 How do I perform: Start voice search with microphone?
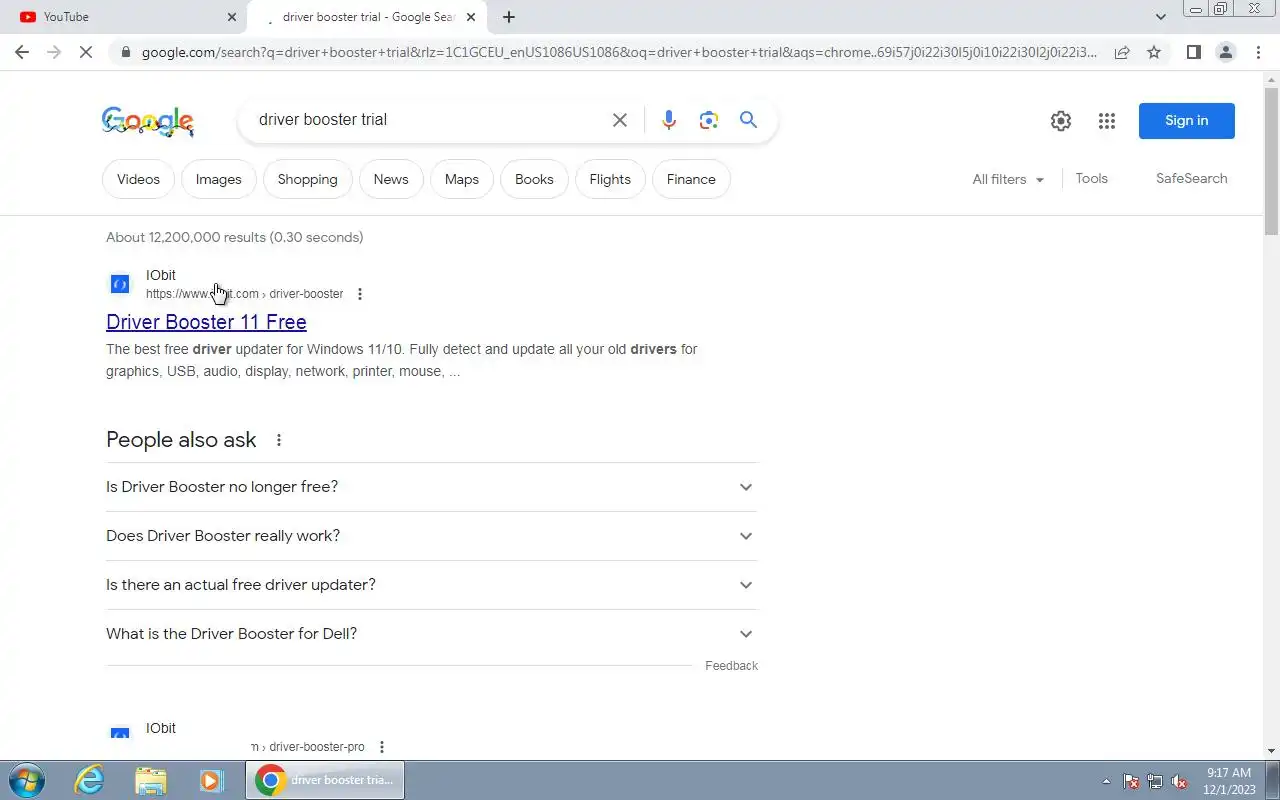[669, 120]
